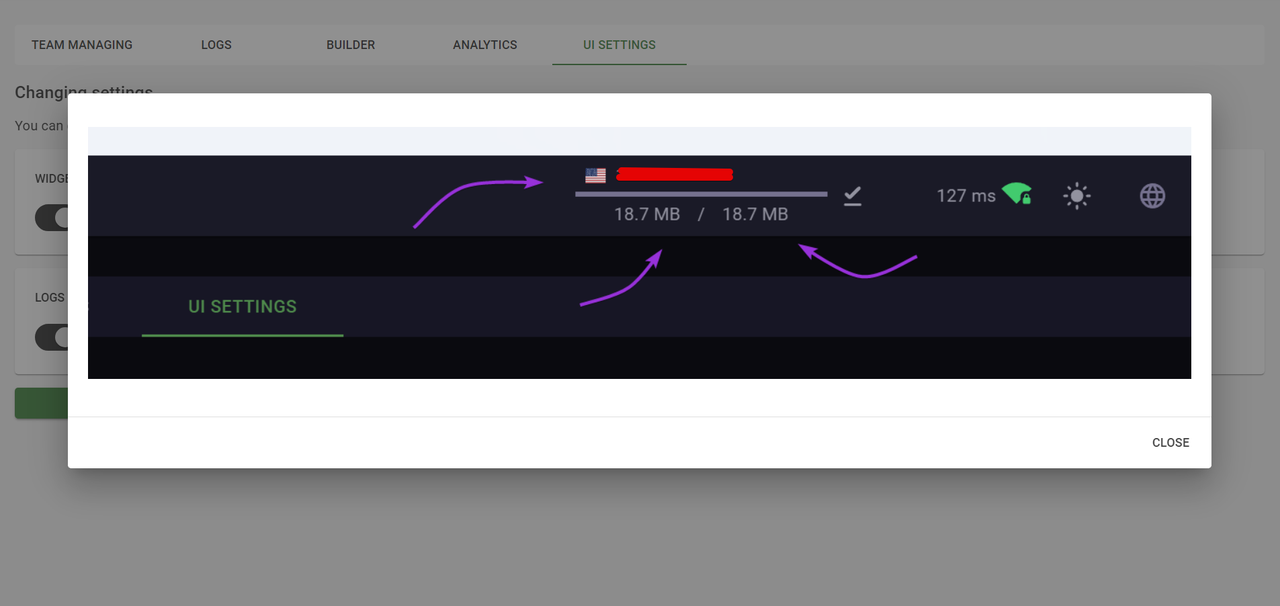This screenshot has height=606, width=1280.
Task: Click the sun brightness theme icon
Action: pos(1076,196)
